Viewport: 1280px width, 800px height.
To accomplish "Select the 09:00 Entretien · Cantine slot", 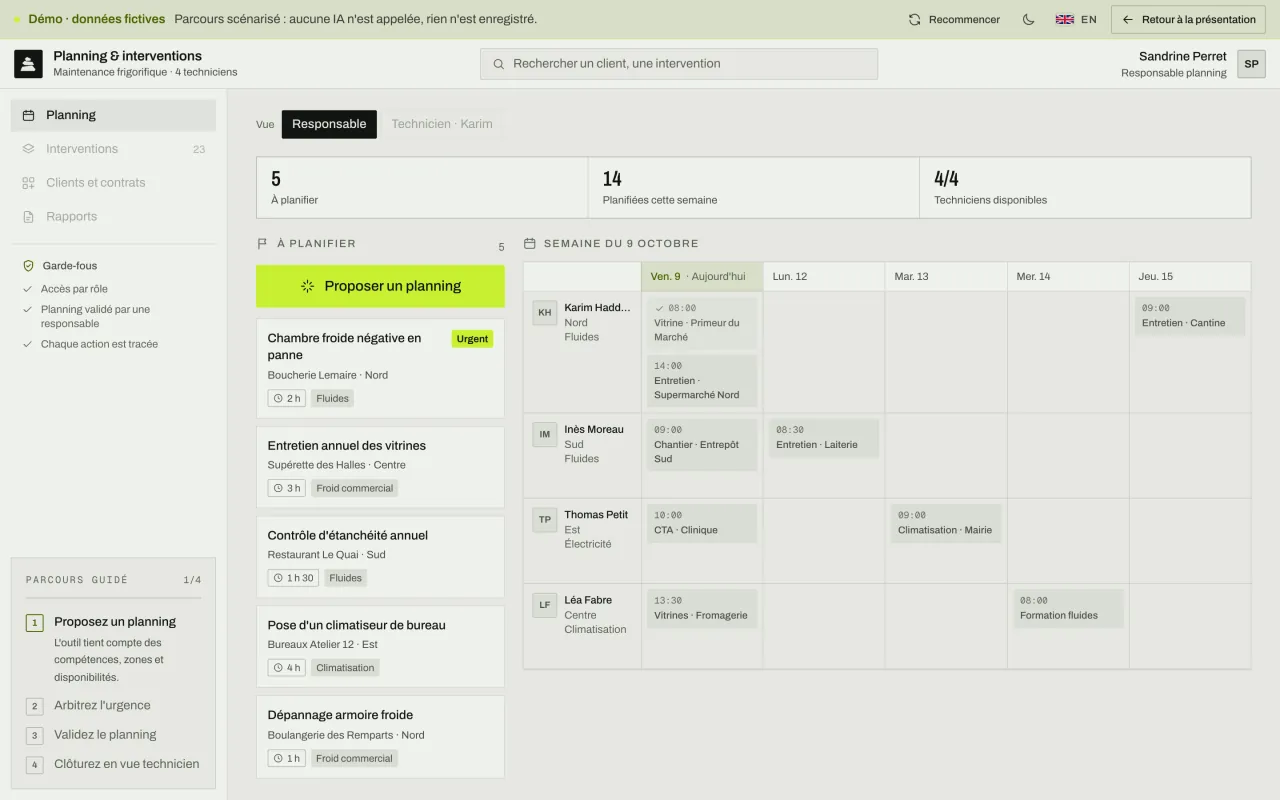I will tap(1189, 316).
